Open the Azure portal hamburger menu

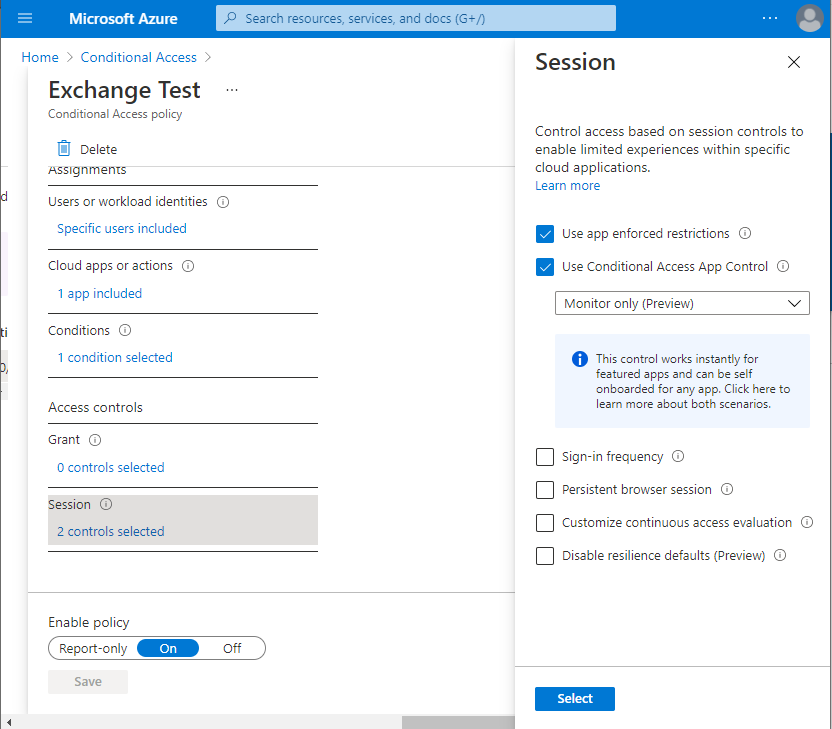tap(25, 17)
